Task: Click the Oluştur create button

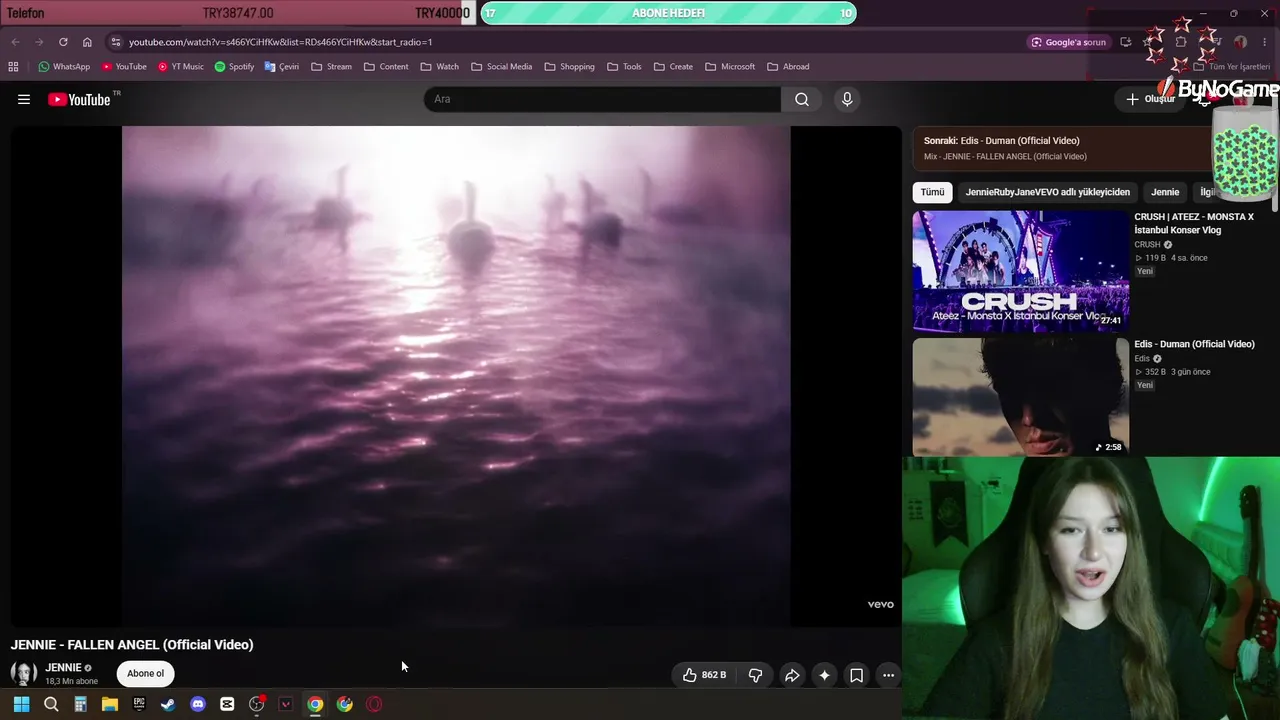Action: point(1150,99)
